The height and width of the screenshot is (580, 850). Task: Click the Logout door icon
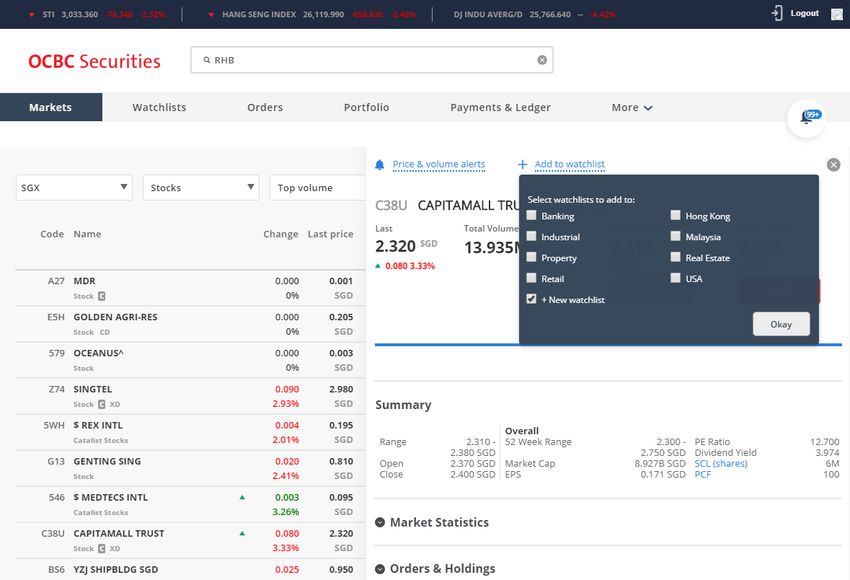777,14
